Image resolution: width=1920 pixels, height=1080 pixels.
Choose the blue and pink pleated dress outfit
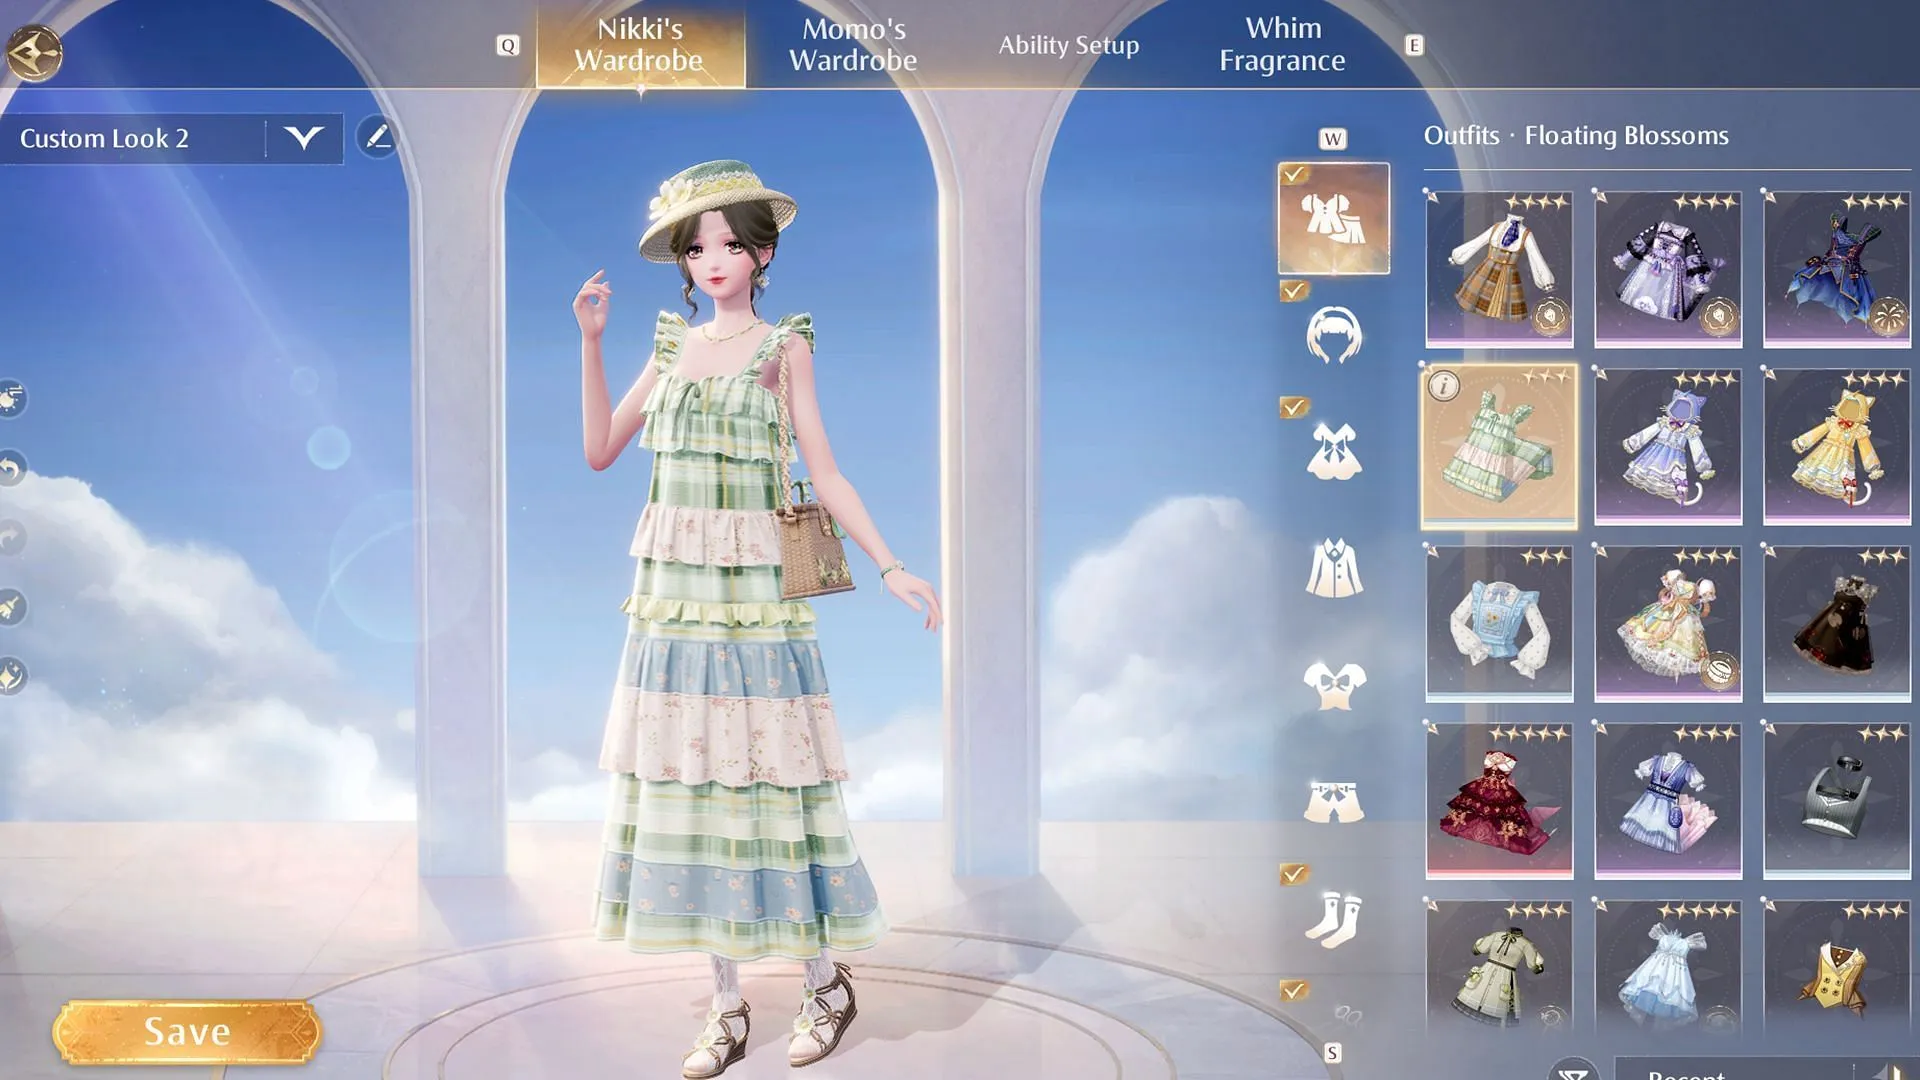[1668, 801]
